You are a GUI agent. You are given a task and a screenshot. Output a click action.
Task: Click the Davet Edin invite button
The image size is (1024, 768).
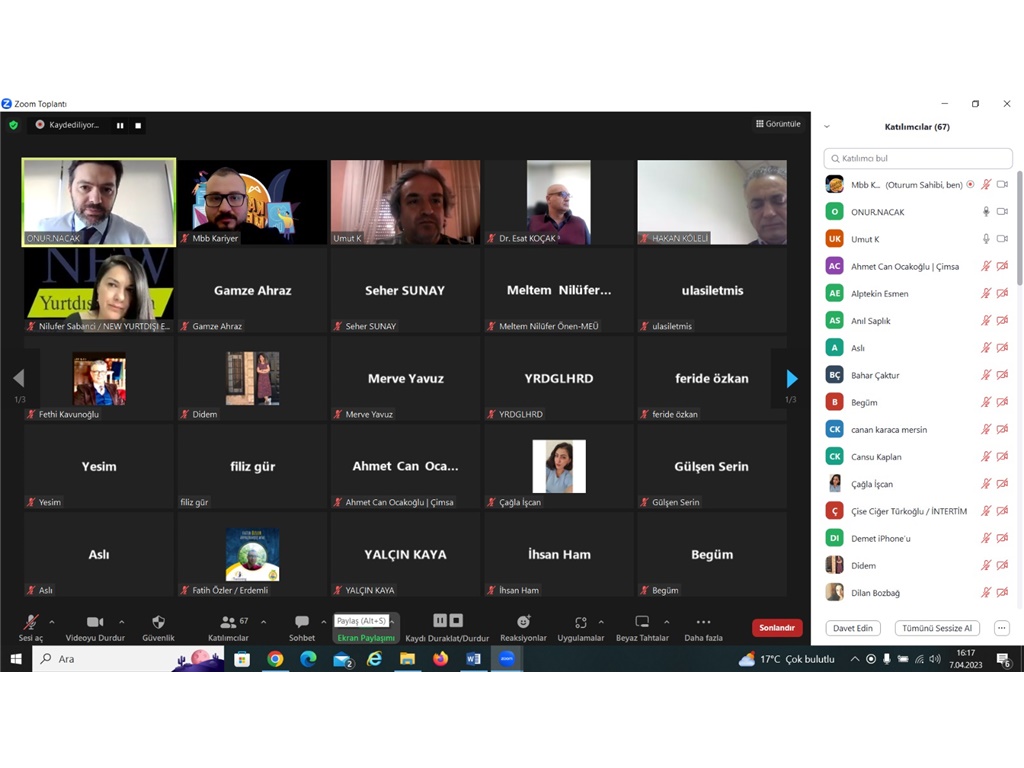point(852,628)
